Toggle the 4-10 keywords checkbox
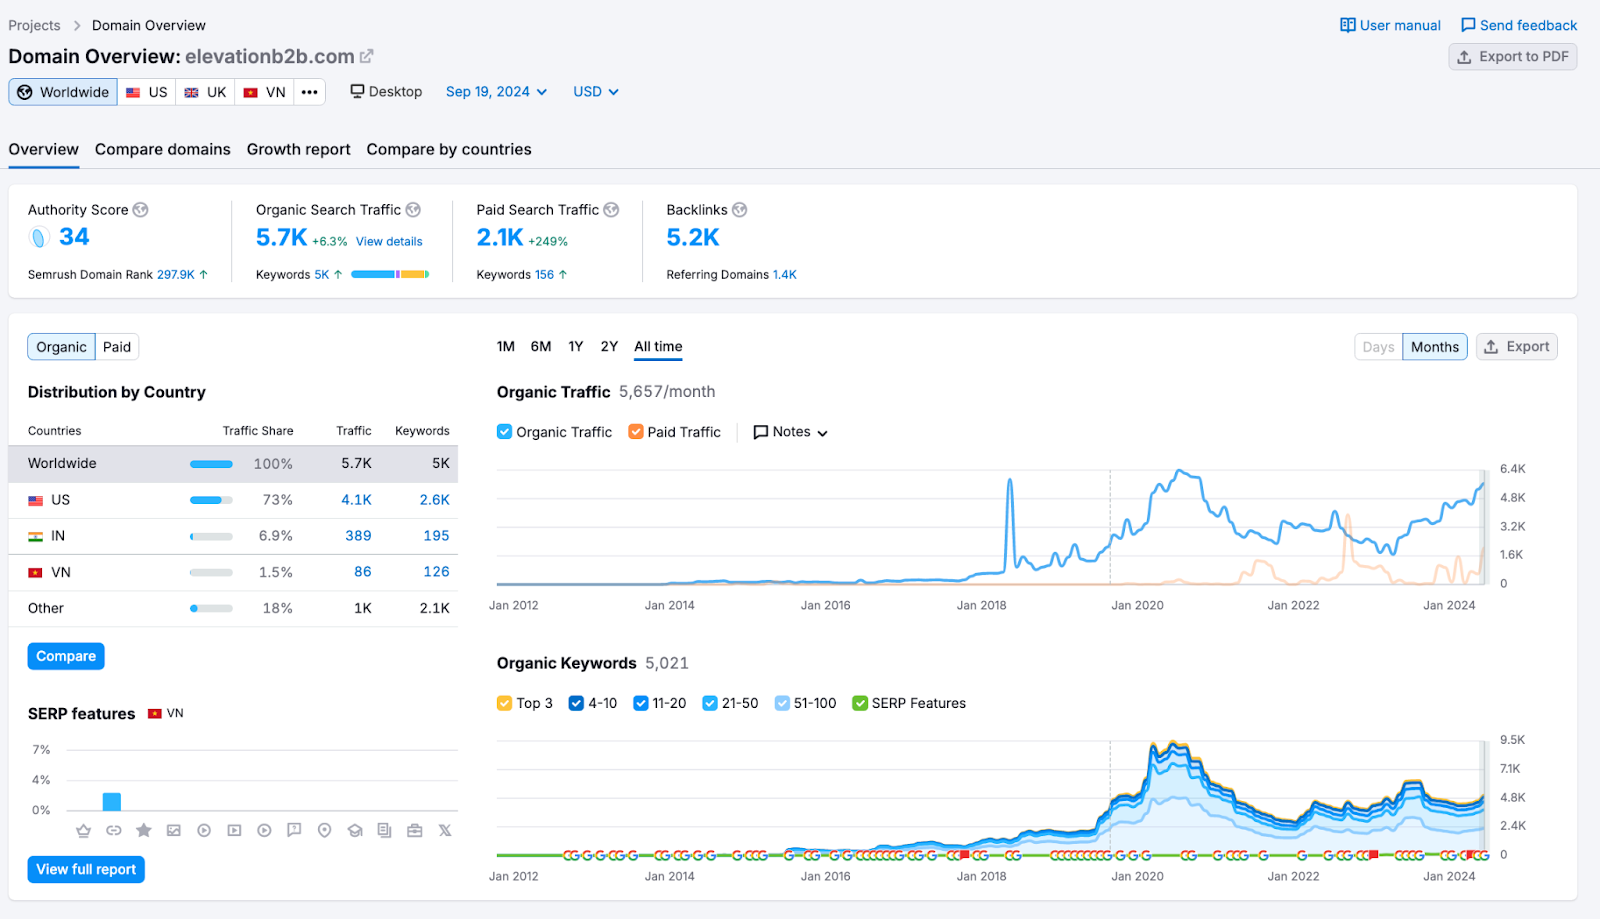 pyautogui.click(x=576, y=703)
